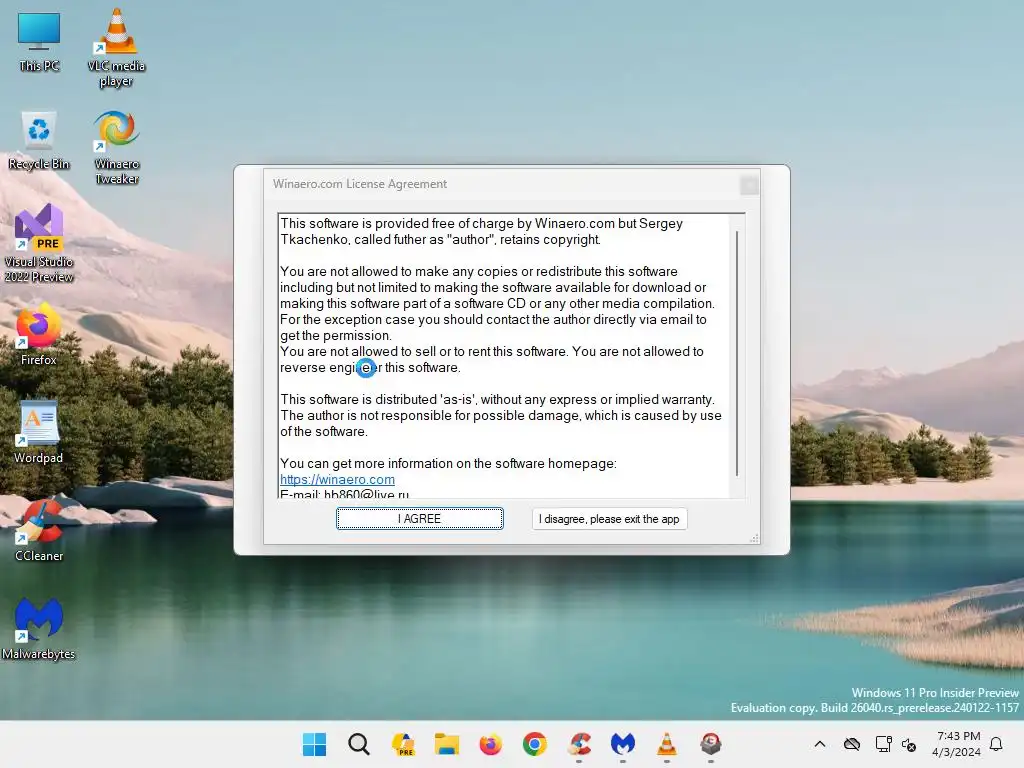Select the CCleaner desktop shortcut
Image resolution: width=1024 pixels, height=768 pixels.
click(39, 530)
